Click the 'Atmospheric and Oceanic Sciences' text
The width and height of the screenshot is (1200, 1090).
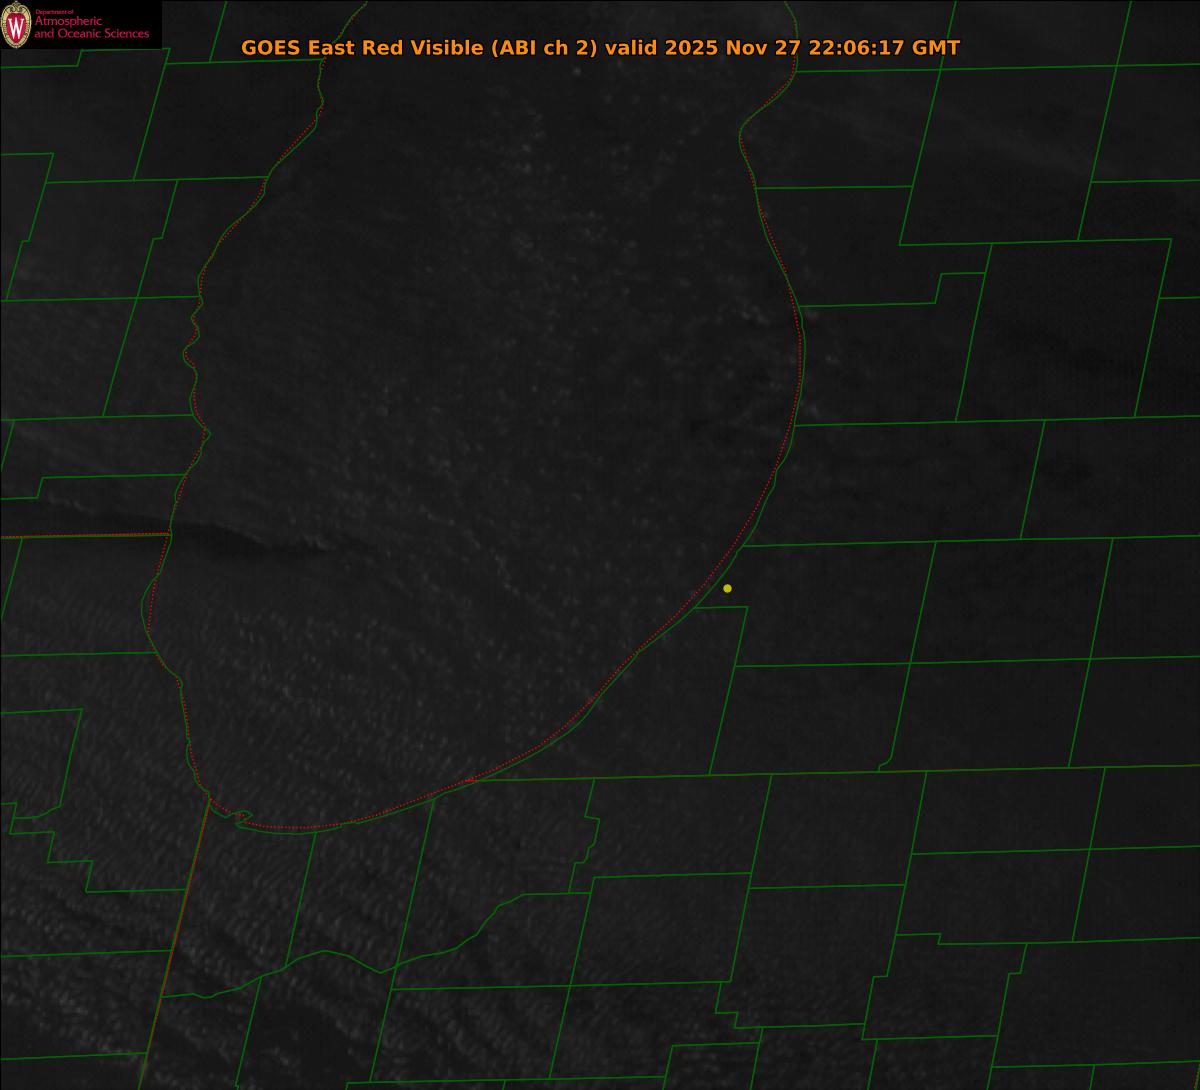click(x=91, y=28)
